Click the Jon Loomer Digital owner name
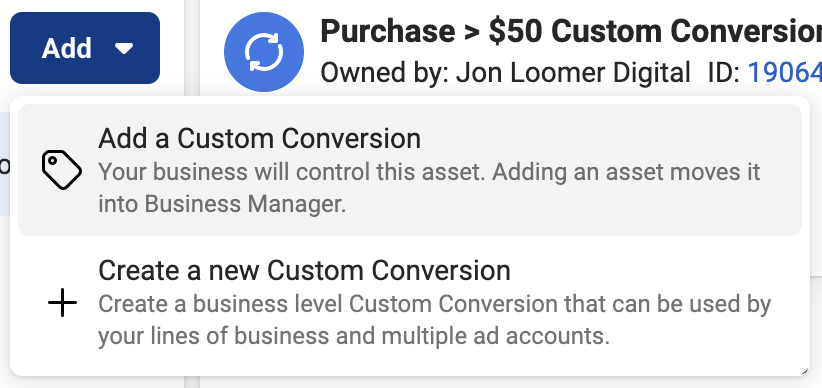 [x=573, y=73]
